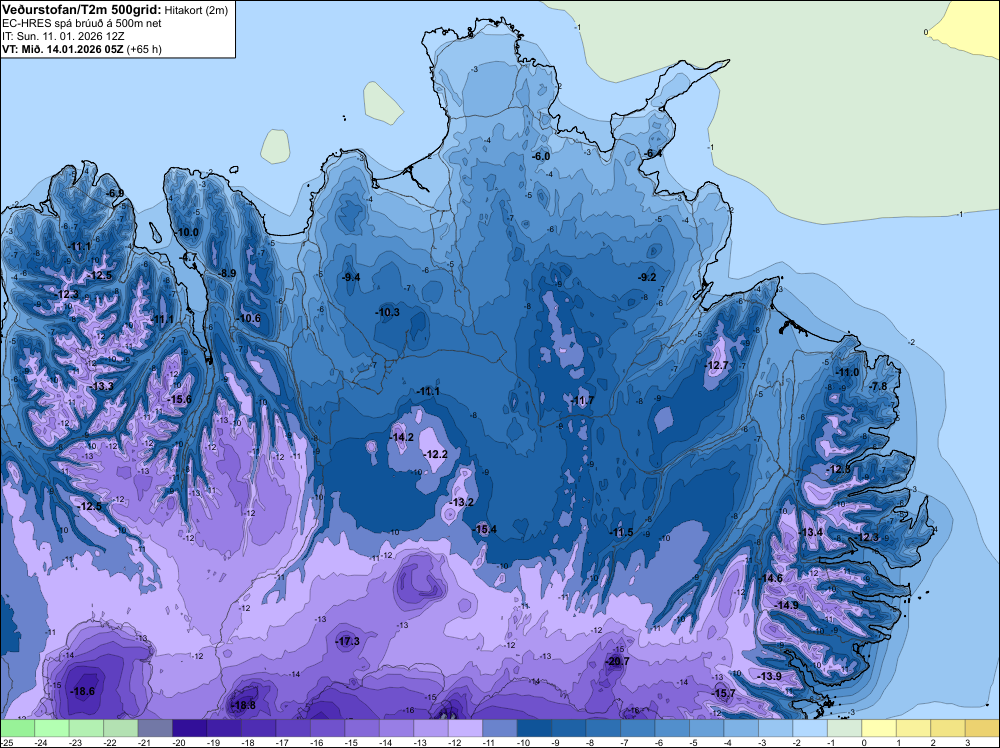The width and height of the screenshot is (1000, 748).
Task: Click the initial time 'IT: Sun. 11. 01. 2026 12Z'
Action: (63, 36)
